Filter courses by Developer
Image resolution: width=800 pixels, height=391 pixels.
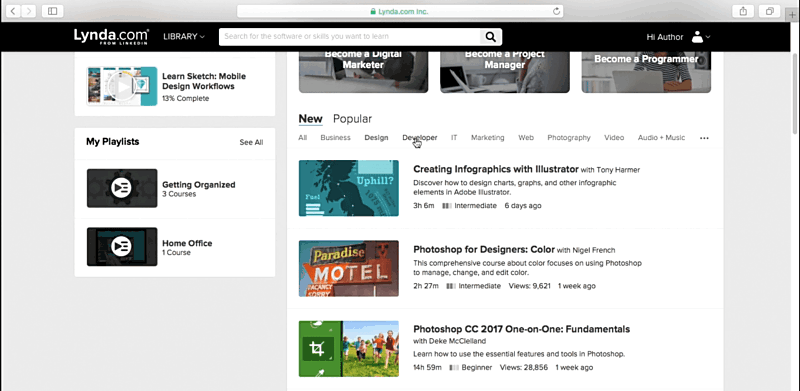click(419, 138)
